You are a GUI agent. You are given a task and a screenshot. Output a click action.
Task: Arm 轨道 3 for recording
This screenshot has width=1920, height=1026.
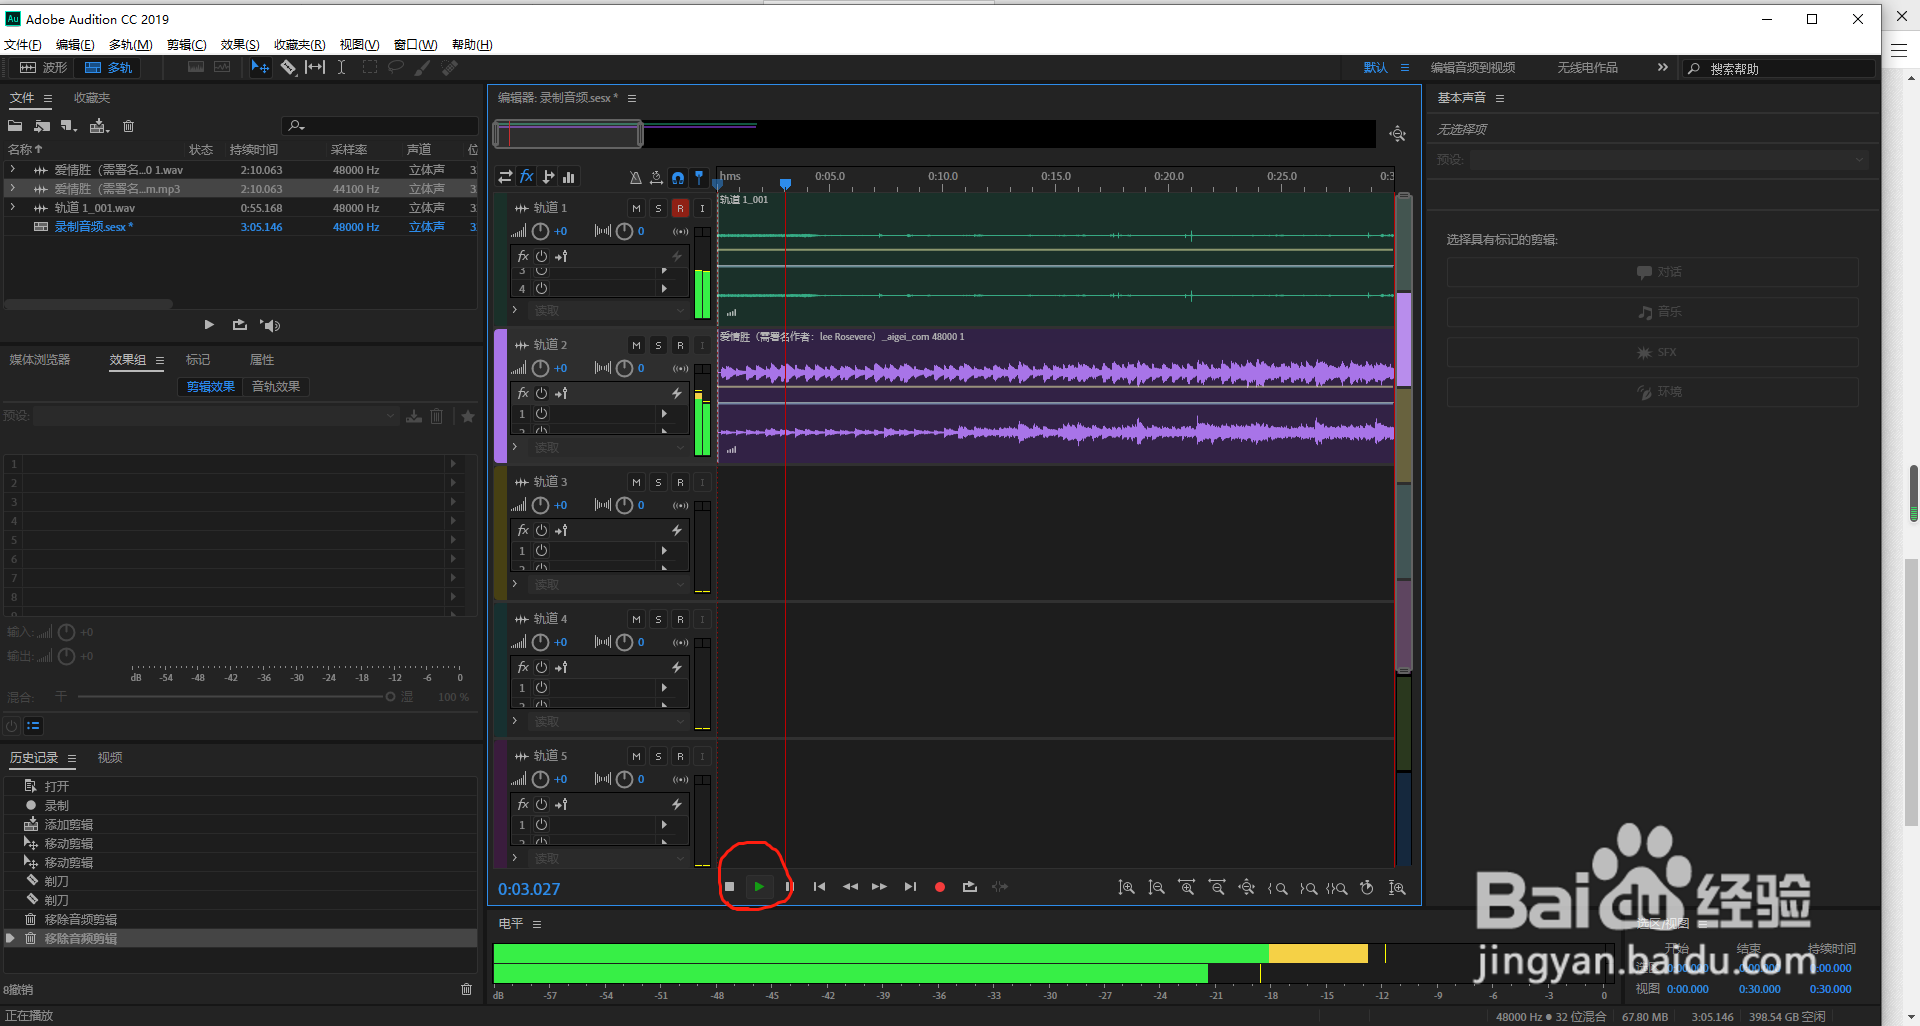pos(680,482)
